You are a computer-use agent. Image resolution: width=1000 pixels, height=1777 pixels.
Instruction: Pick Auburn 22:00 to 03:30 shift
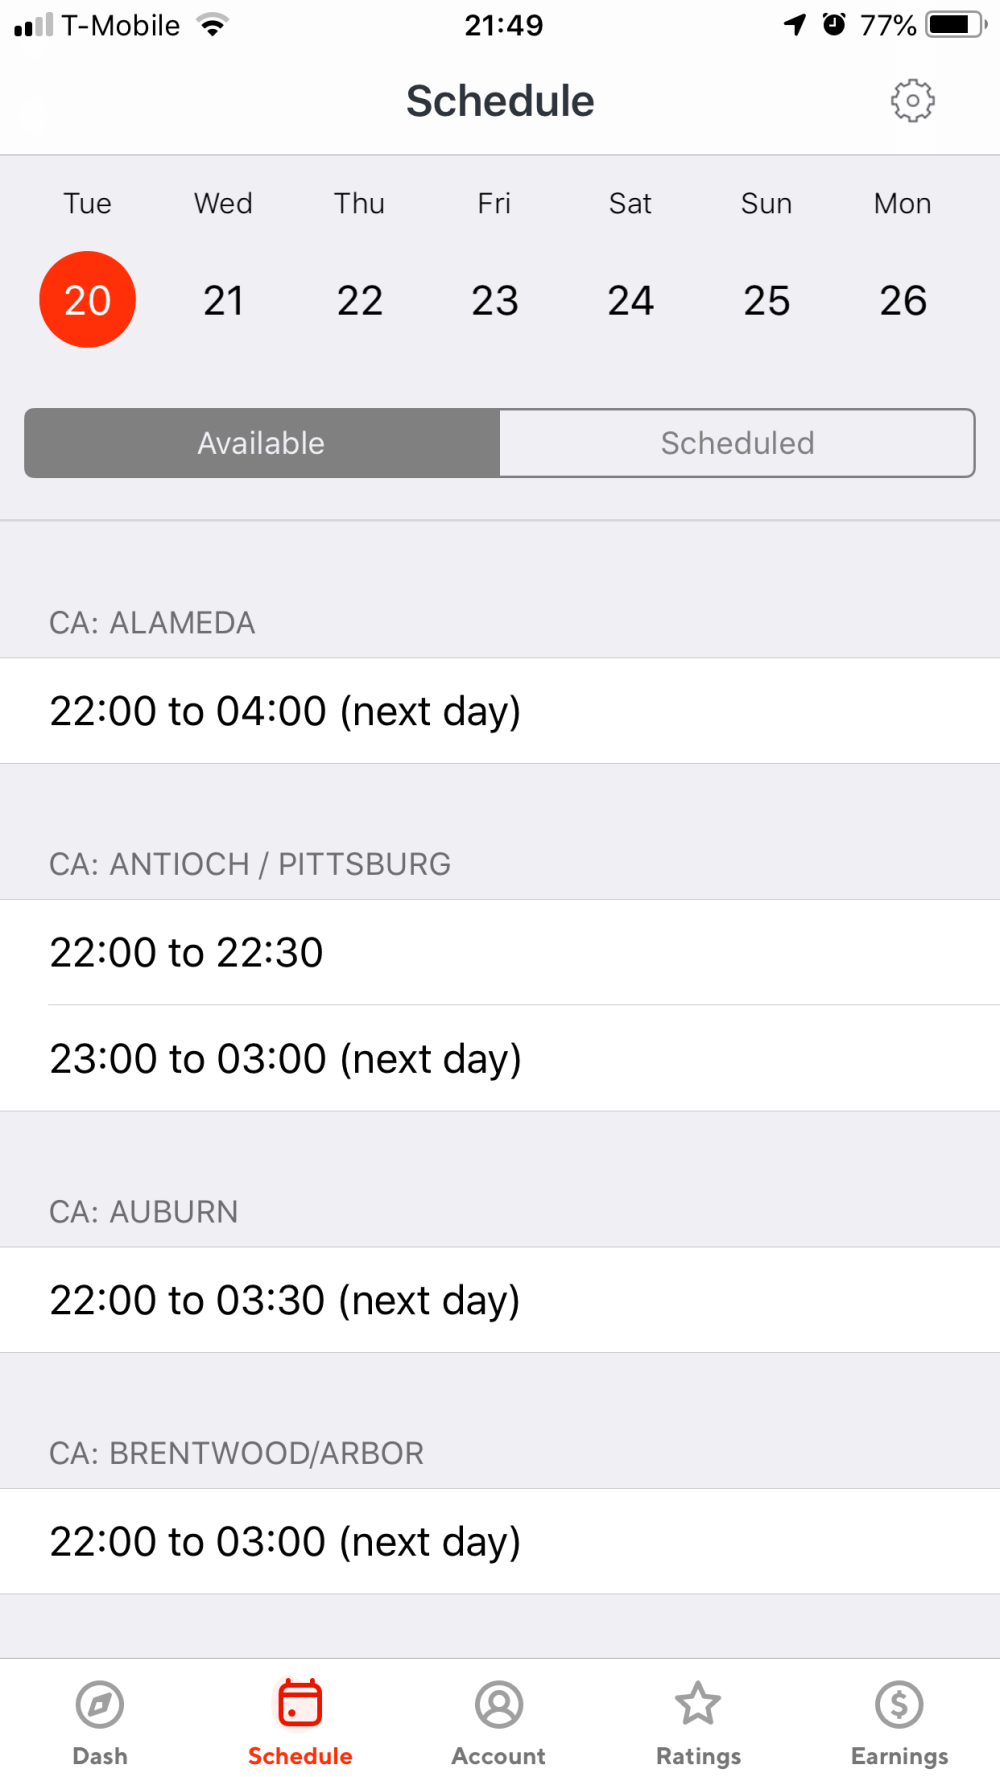[500, 1300]
